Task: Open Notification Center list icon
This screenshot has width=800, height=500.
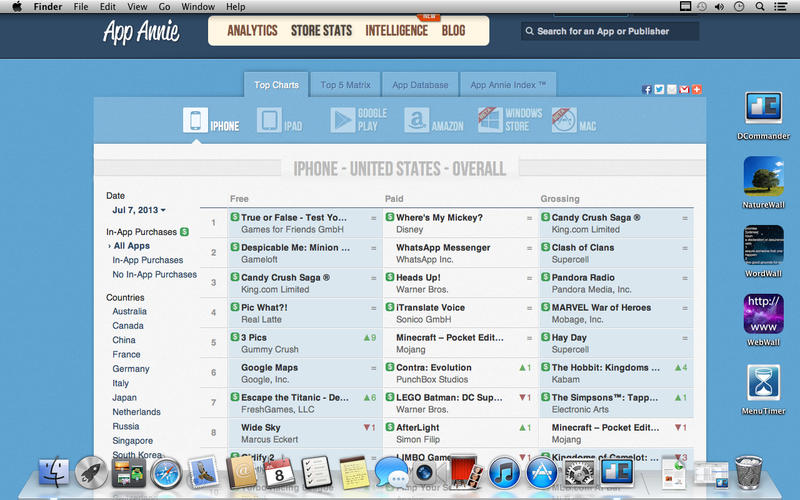Action: (x=780, y=7)
